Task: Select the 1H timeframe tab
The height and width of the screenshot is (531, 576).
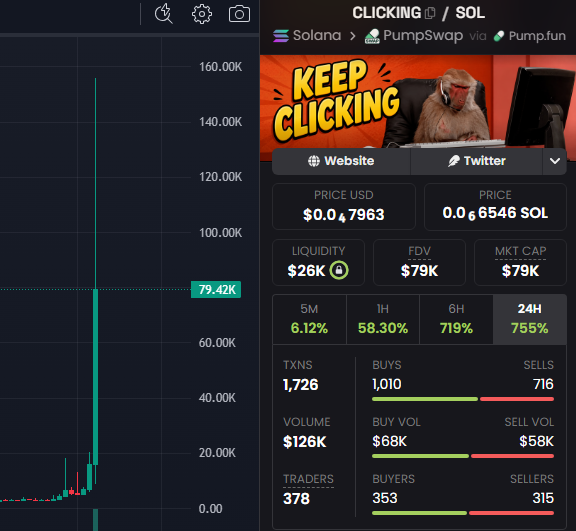Action: [x=383, y=319]
